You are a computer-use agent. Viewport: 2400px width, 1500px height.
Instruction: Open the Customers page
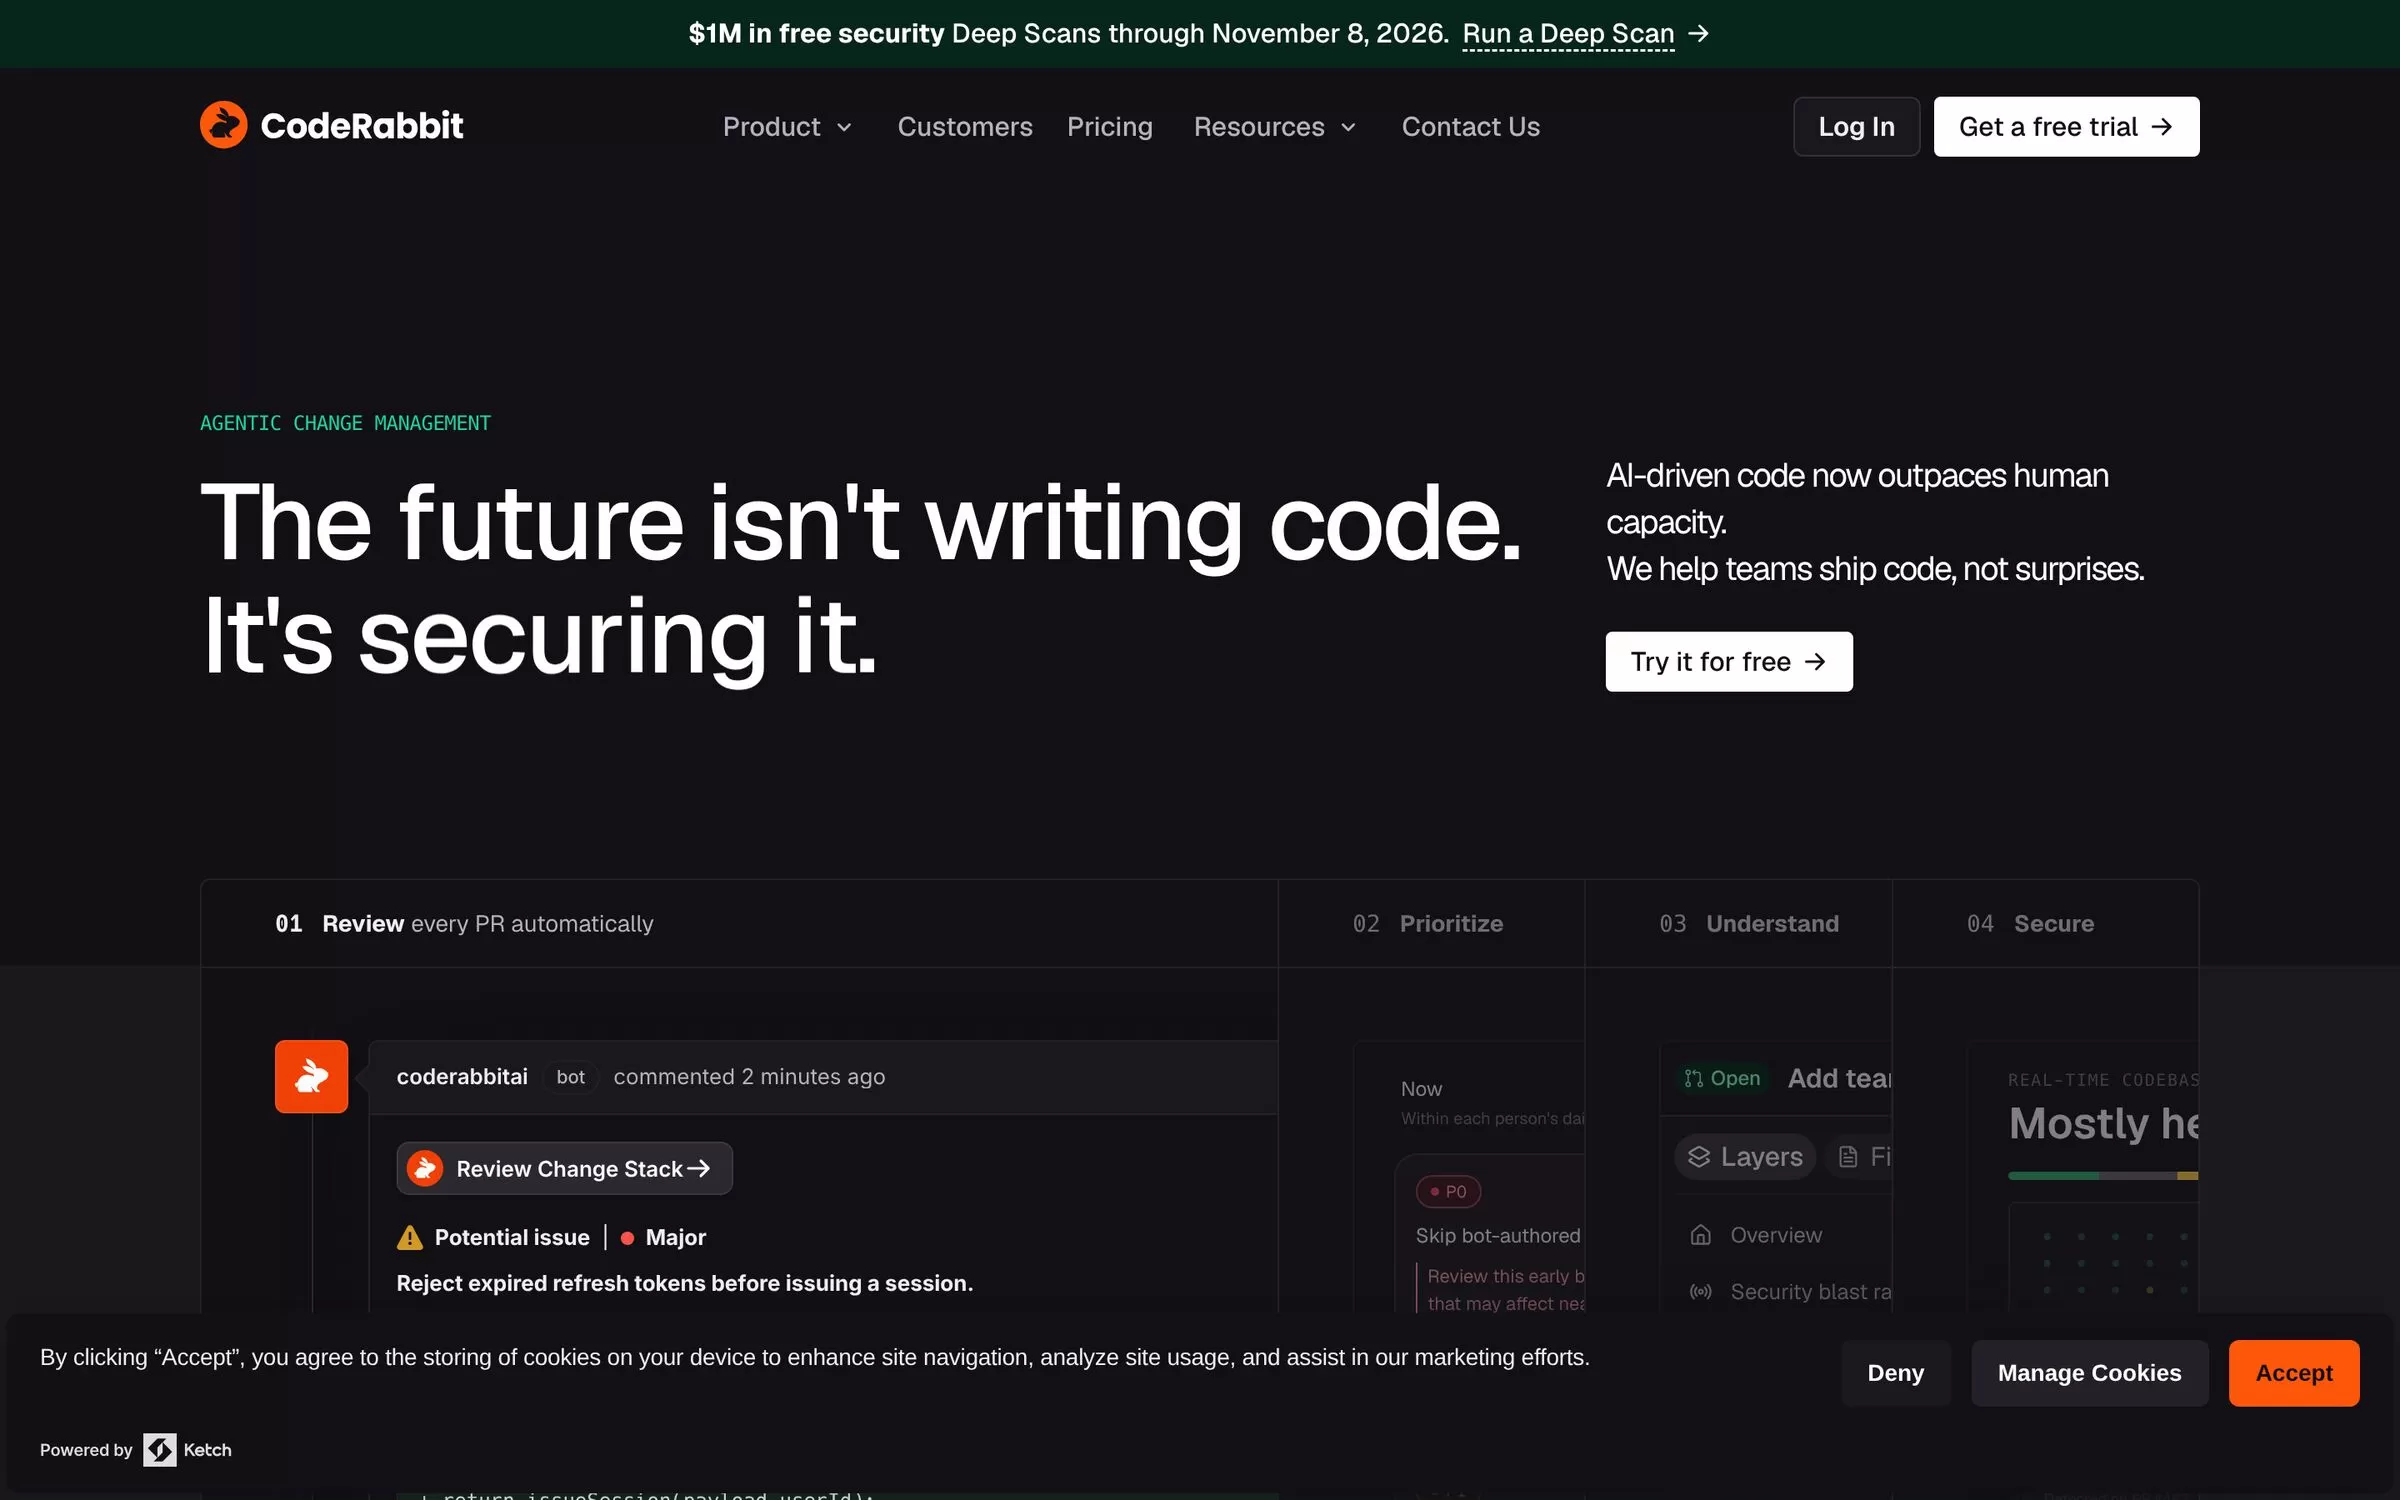pyautogui.click(x=965, y=127)
